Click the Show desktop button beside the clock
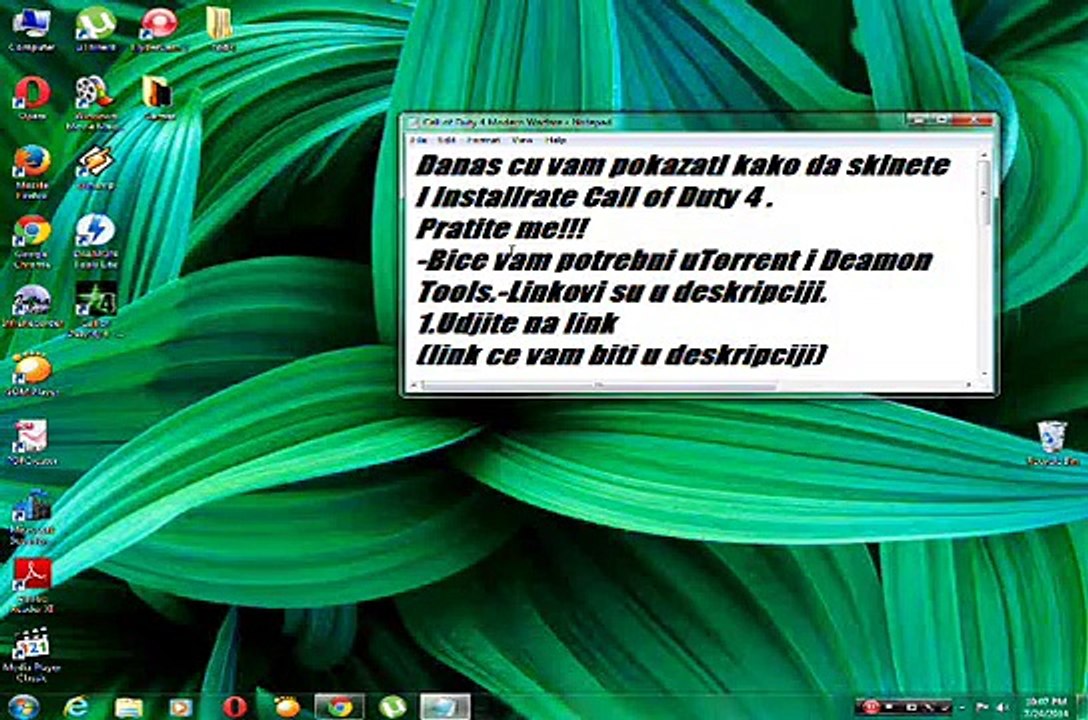 click(1081, 707)
